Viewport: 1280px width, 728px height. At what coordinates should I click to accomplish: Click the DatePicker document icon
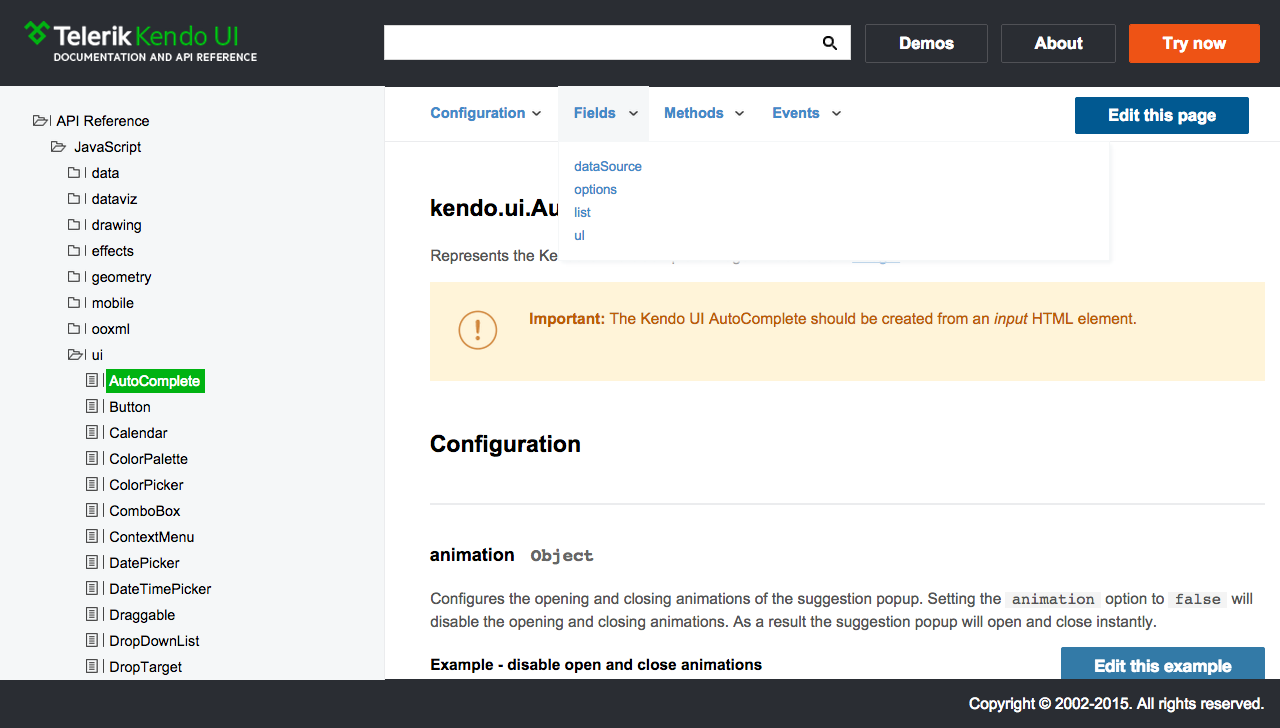point(92,563)
